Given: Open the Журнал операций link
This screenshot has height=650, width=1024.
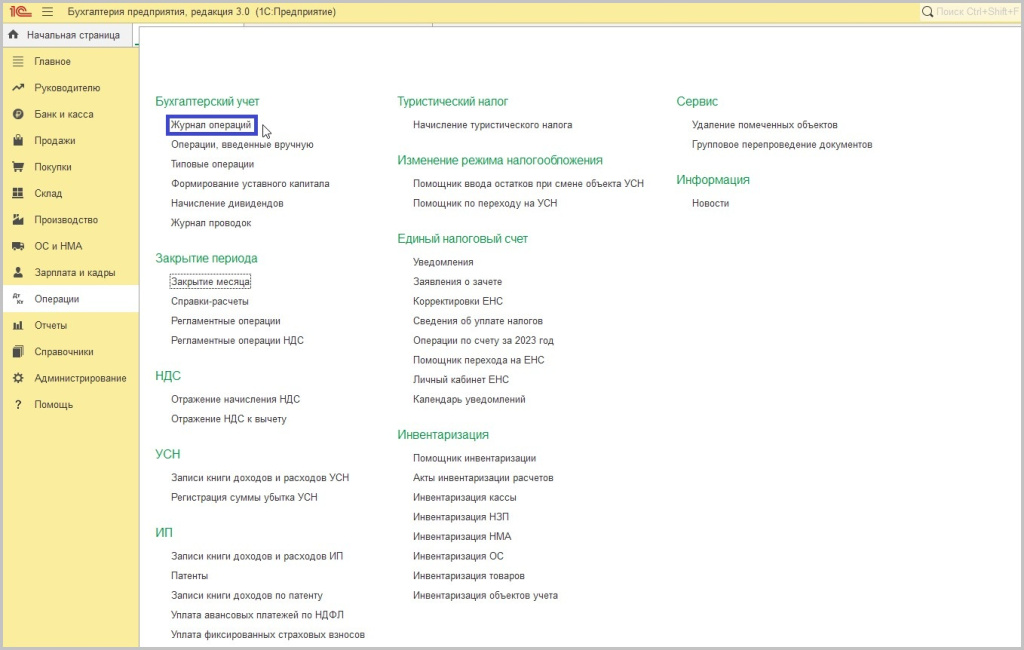Looking at the screenshot, I should coord(211,125).
